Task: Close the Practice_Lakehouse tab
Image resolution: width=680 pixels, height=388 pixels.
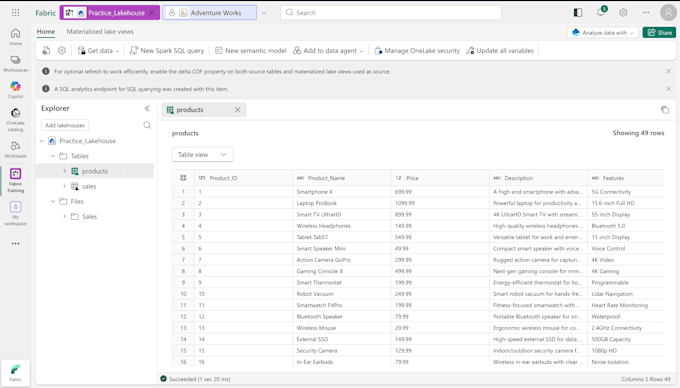Action: coord(152,13)
